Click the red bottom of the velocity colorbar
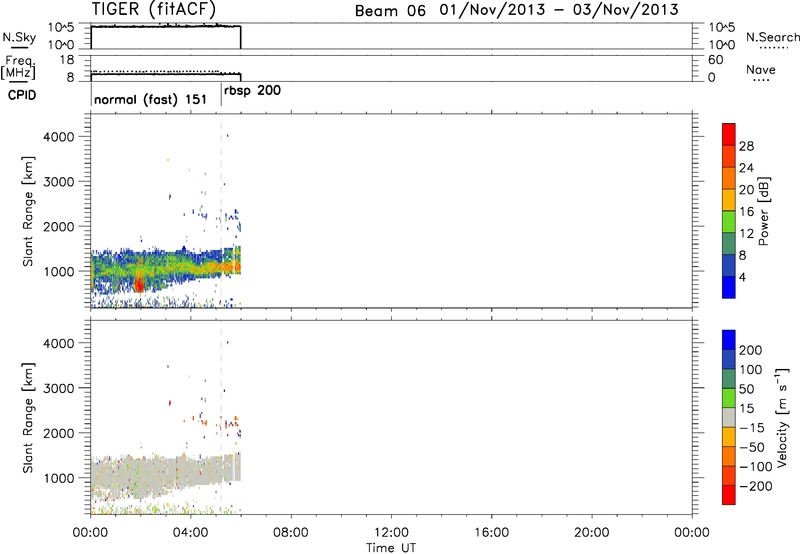The image size is (800, 554). tap(729, 495)
